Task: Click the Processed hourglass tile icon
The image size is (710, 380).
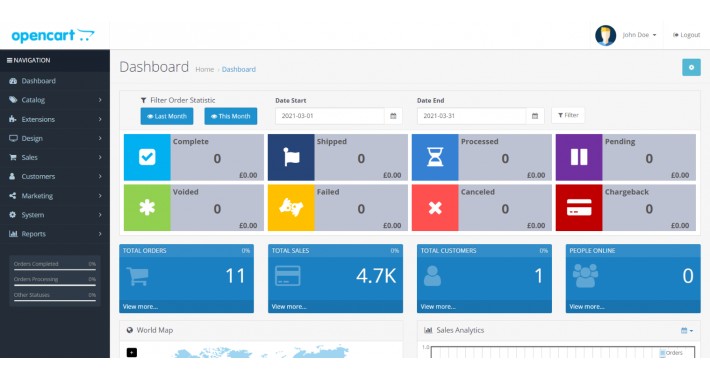Action: 435,157
